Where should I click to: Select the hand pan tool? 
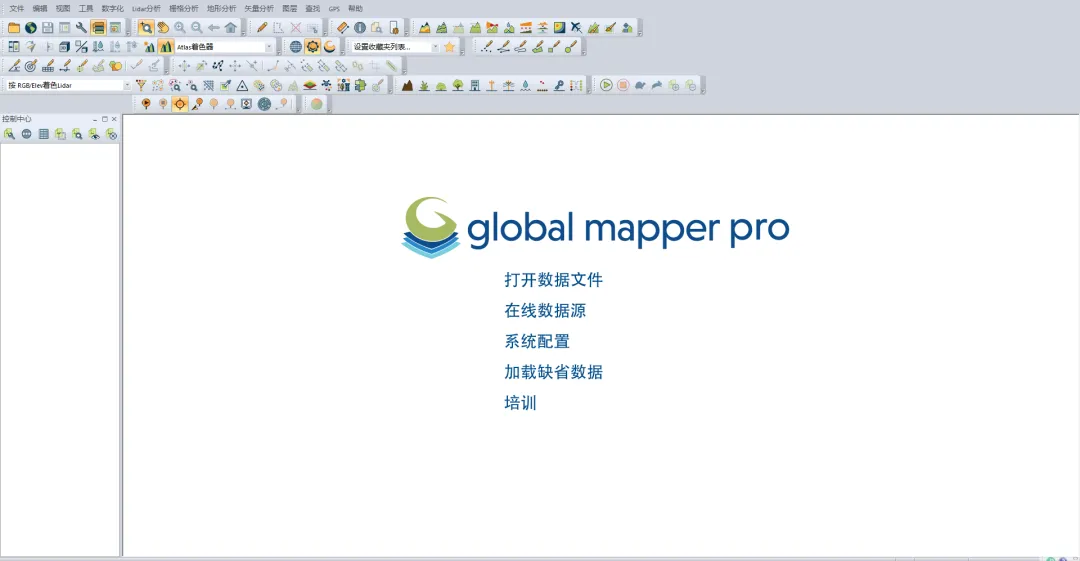click(163, 28)
